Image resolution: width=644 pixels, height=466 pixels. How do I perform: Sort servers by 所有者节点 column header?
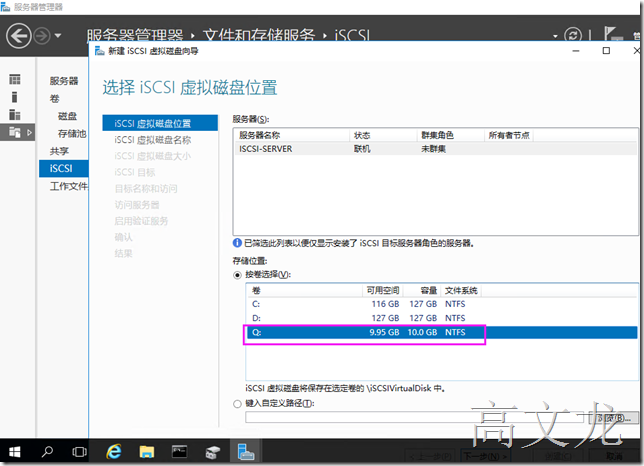coord(509,135)
